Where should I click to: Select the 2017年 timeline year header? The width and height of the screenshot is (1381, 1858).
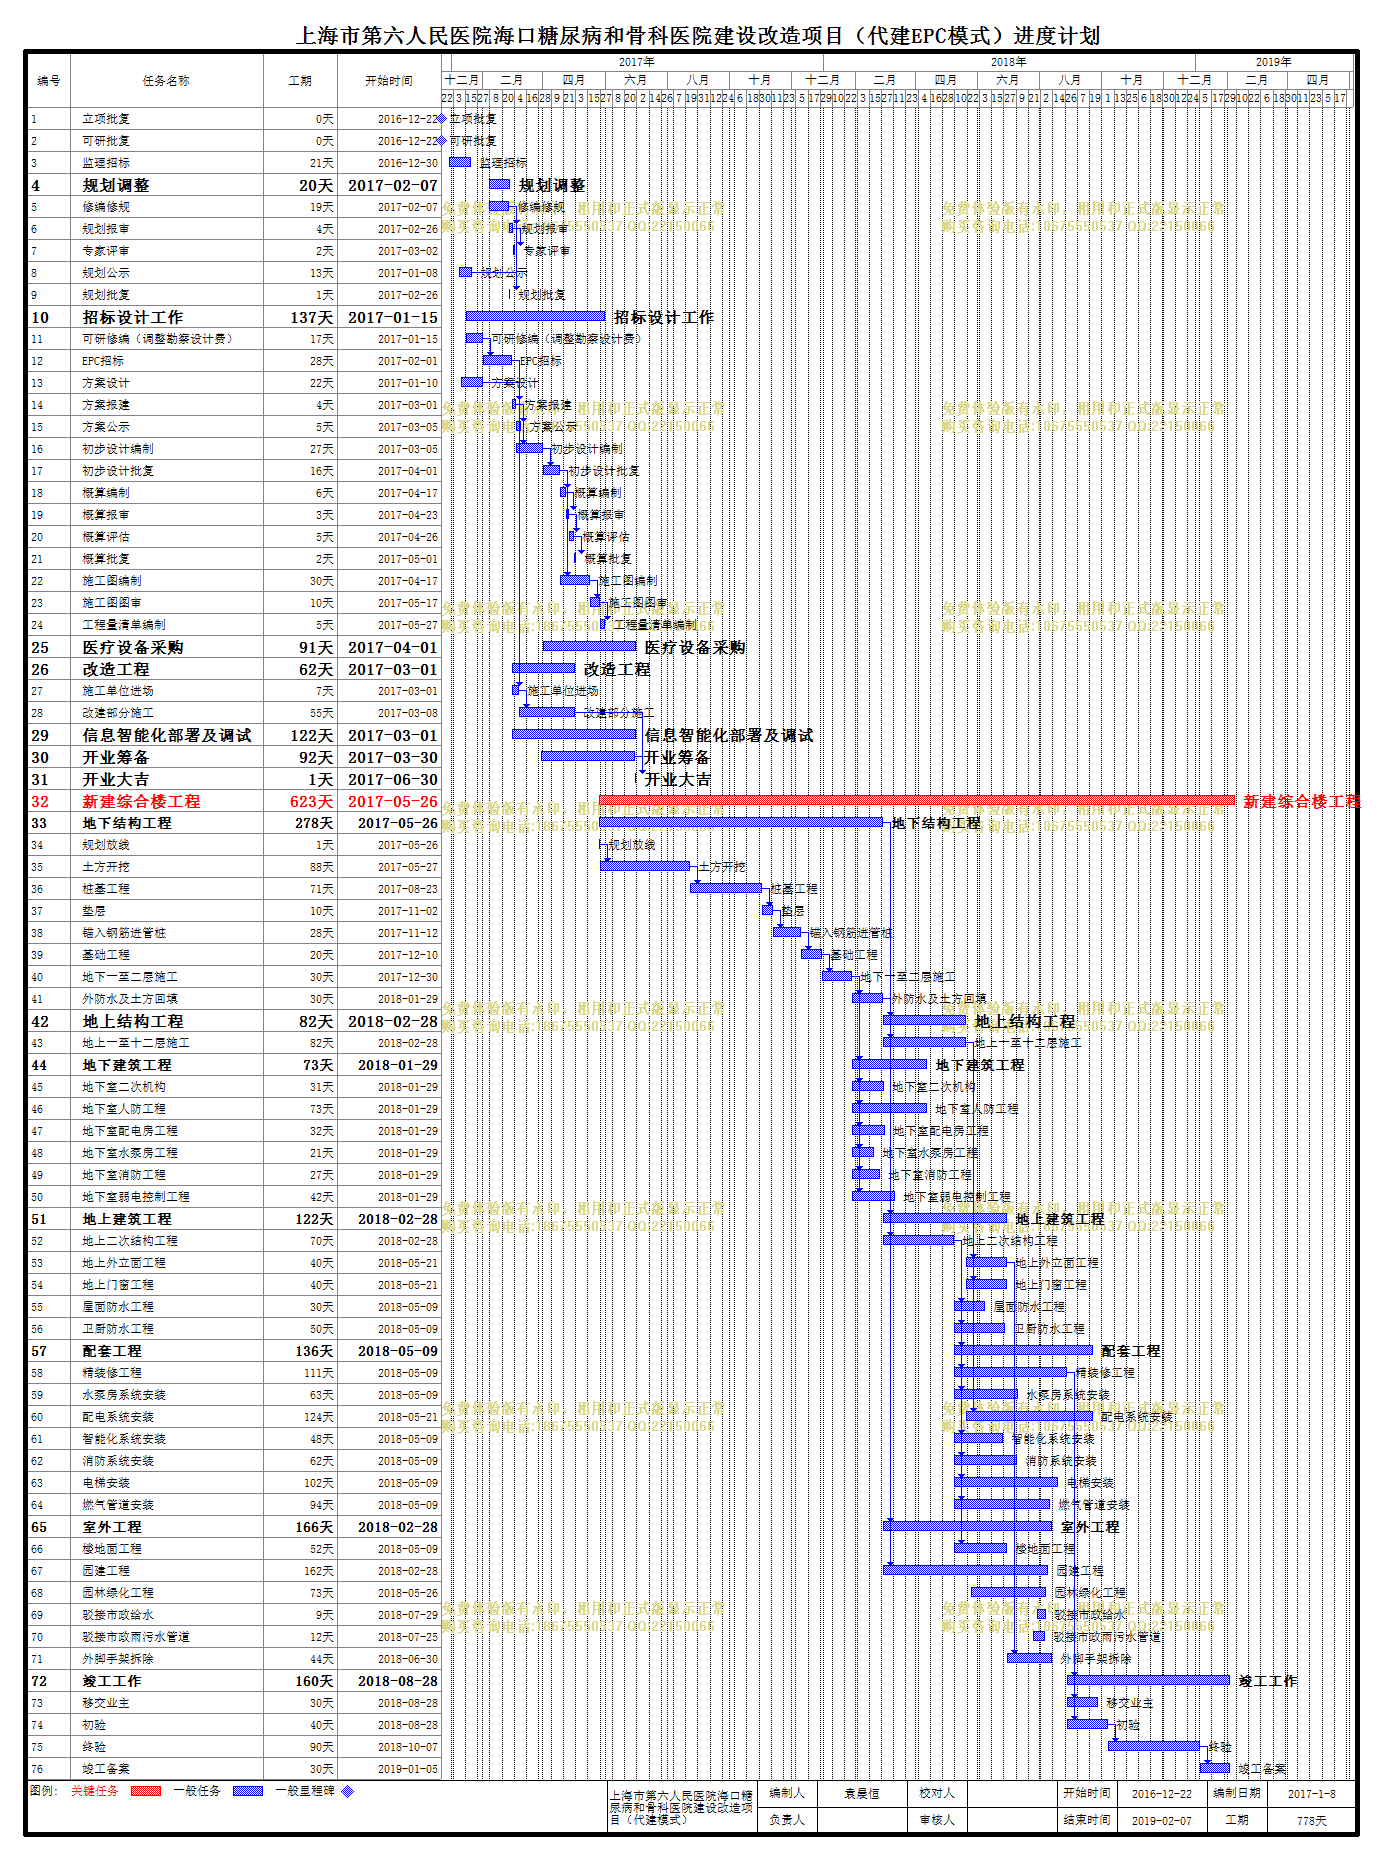[636, 62]
